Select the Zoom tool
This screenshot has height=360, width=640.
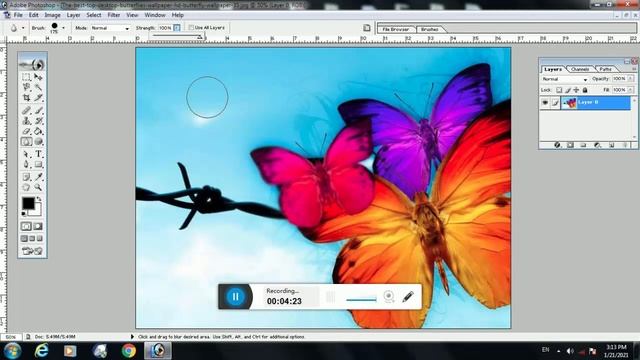[38, 187]
